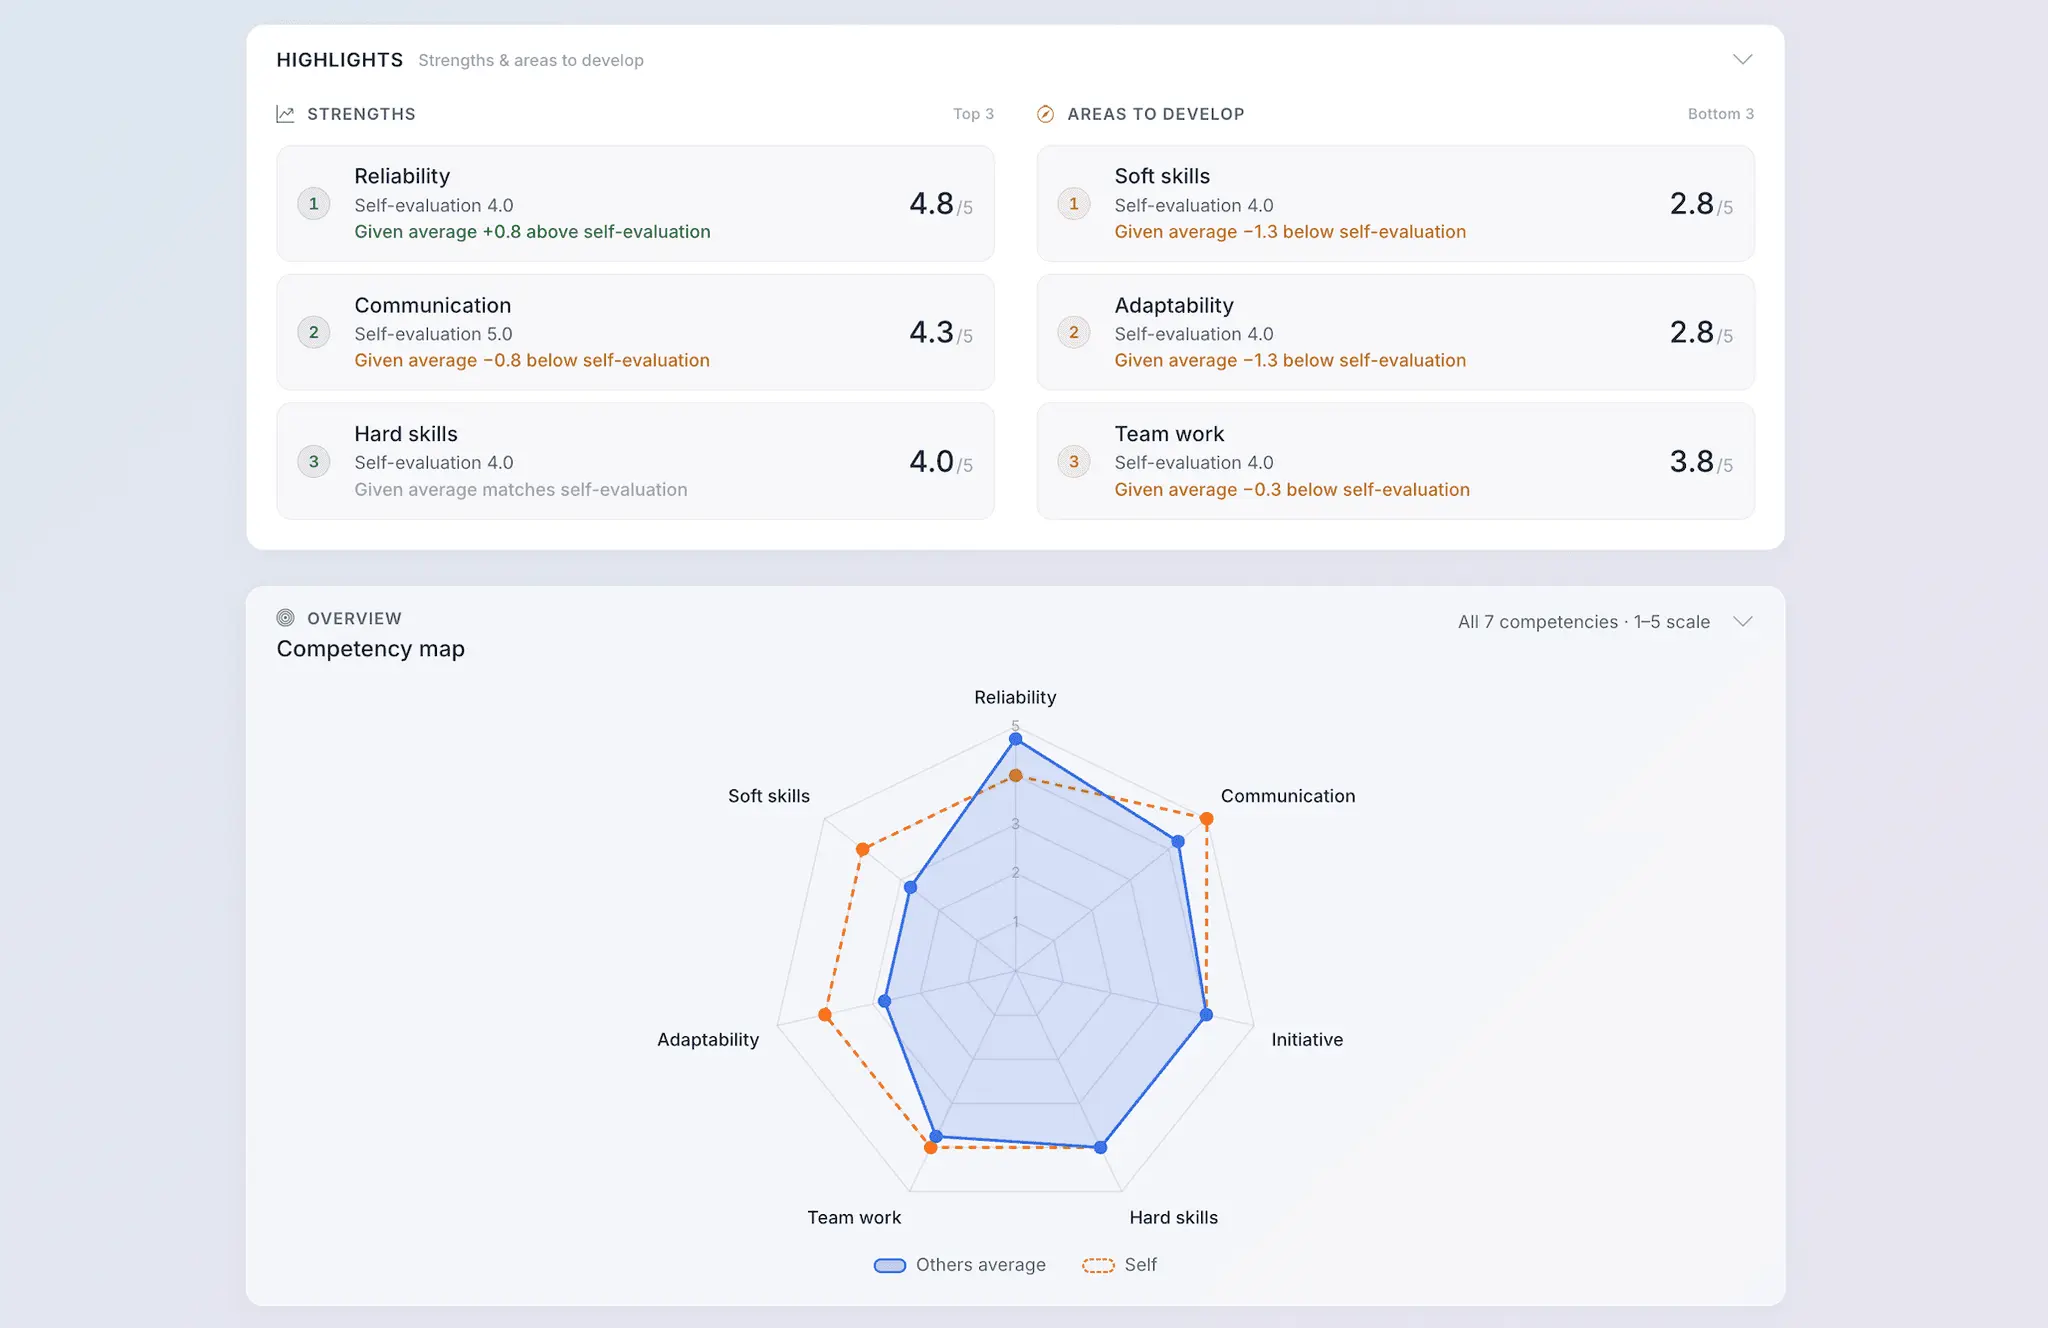Click 'Strengths & areas to develop' subtitle
Image resolution: width=2048 pixels, height=1328 pixels.
pyautogui.click(x=530, y=60)
